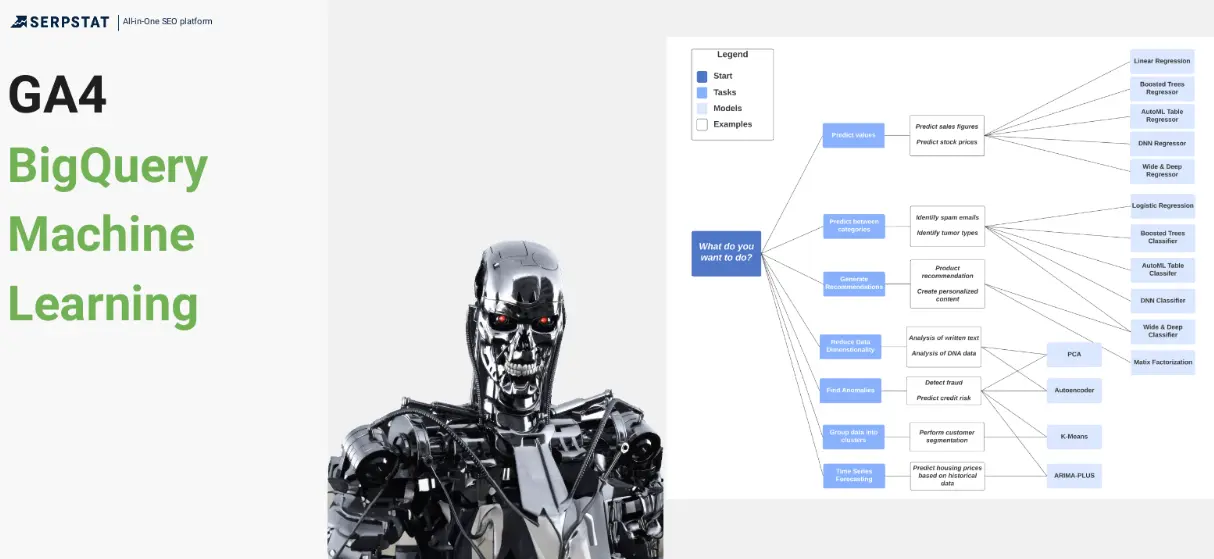Click the Perform customer segmentation example box

tap(947, 436)
